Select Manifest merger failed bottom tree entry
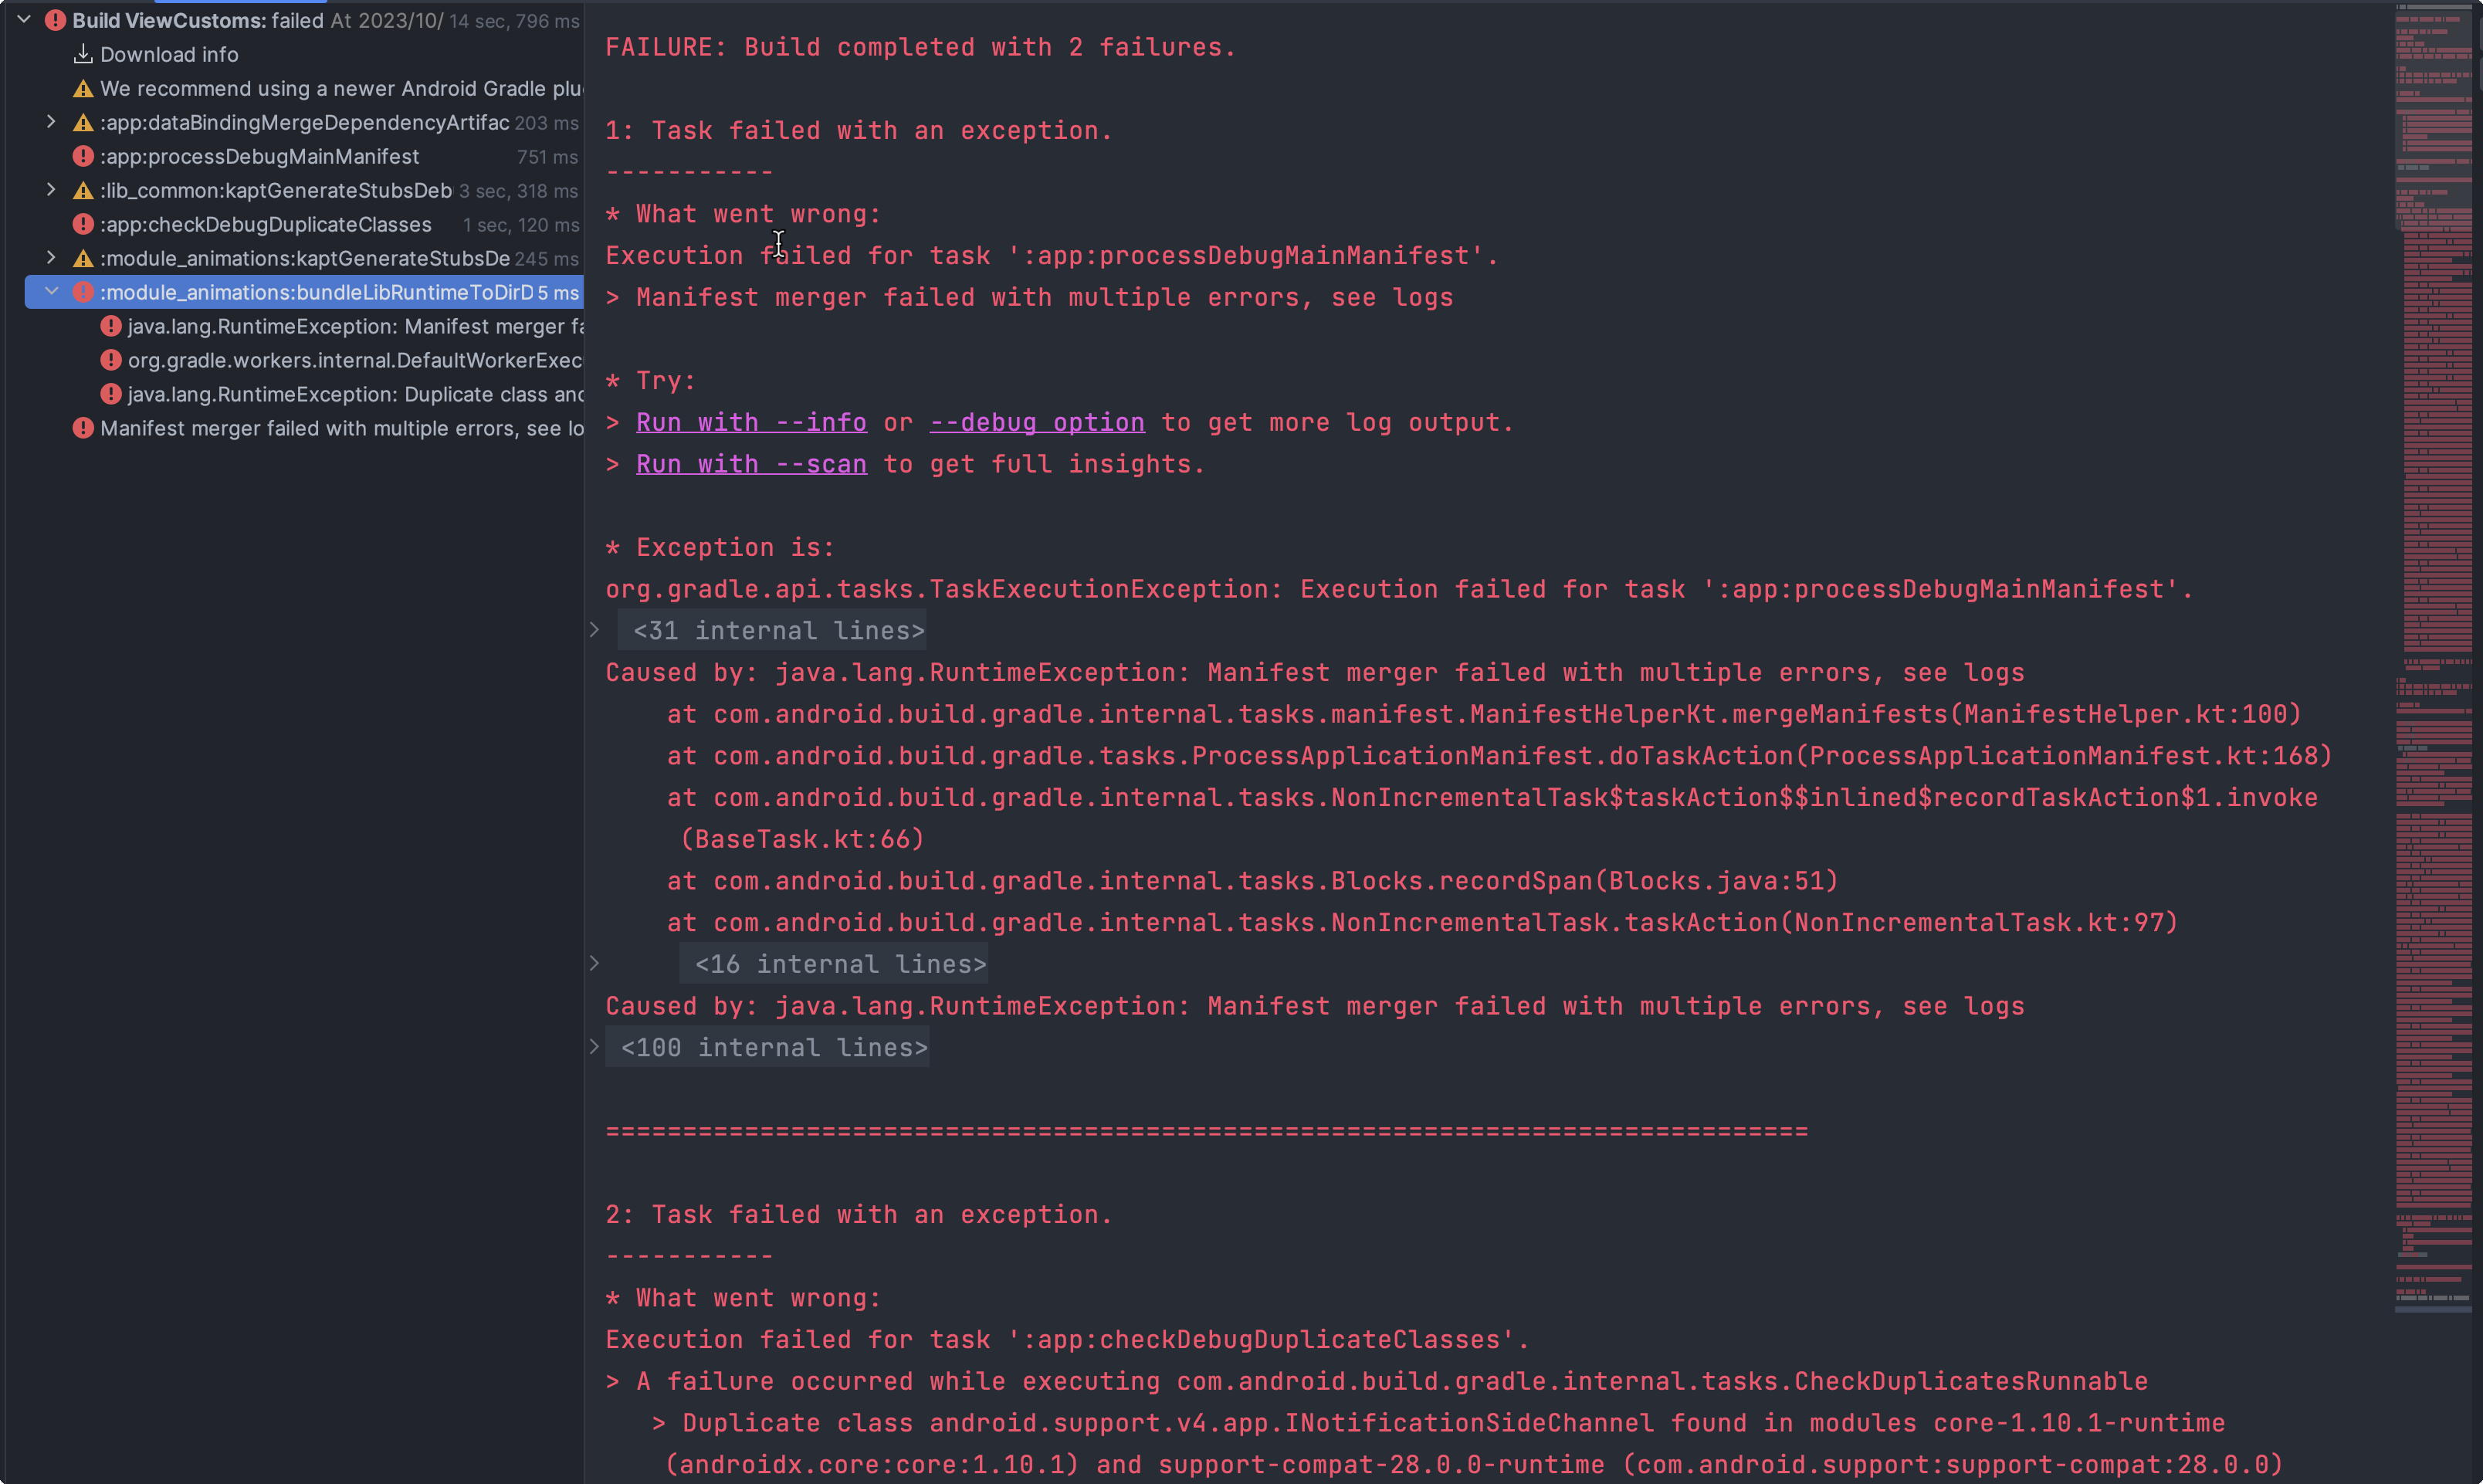The width and height of the screenshot is (2483, 1484). click(341, 428)
